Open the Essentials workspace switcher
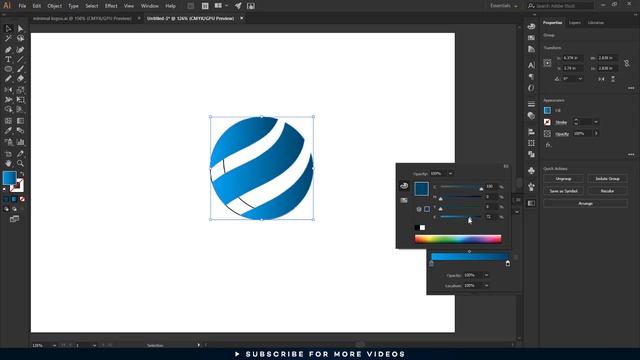 coord(504,6)
